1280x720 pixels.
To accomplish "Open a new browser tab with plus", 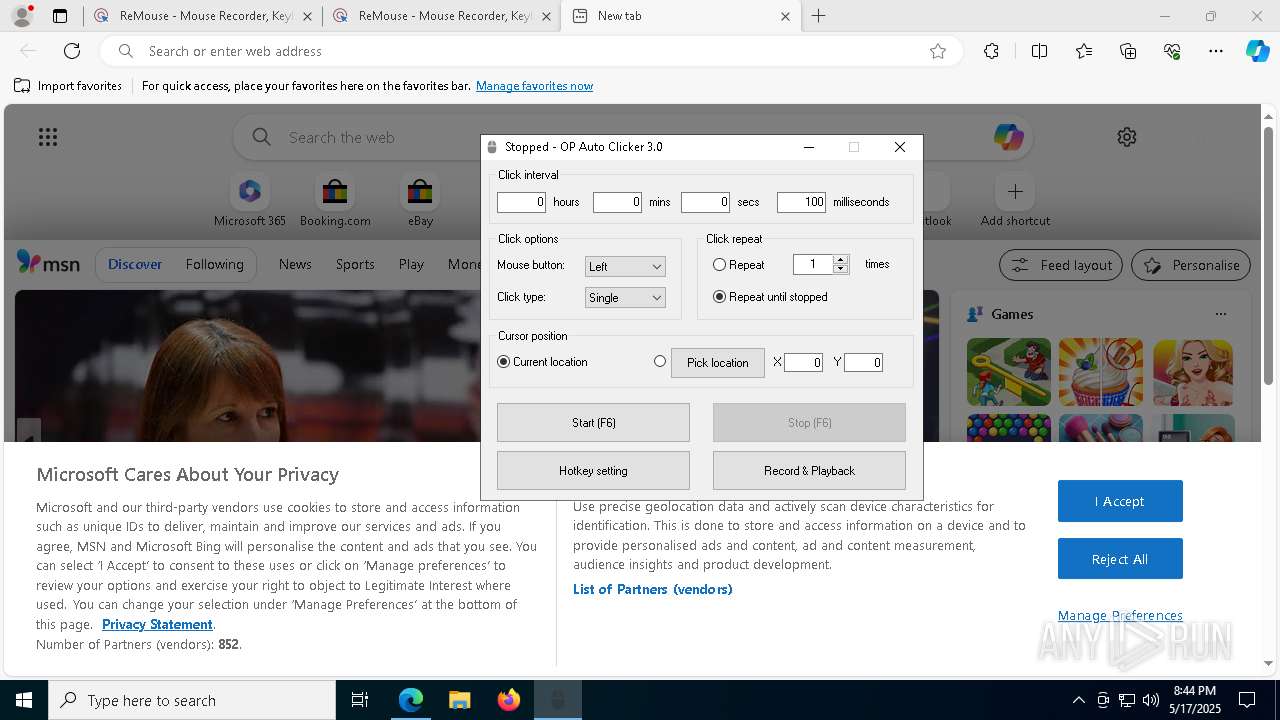I will pos(818,16).
